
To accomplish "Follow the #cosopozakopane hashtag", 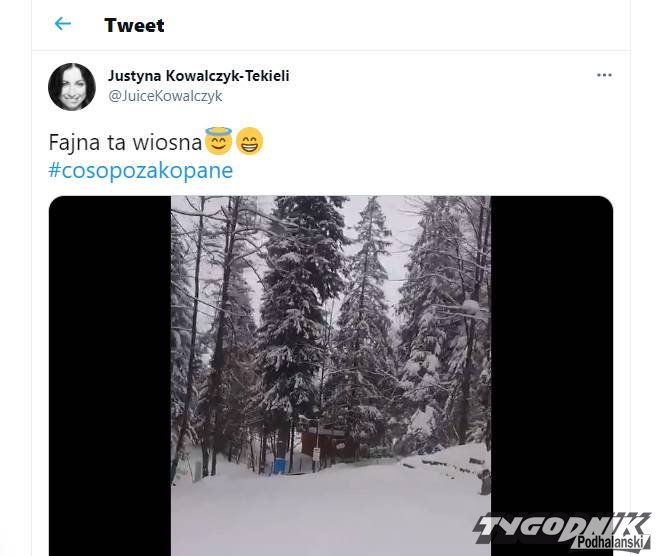I will 141,171.
